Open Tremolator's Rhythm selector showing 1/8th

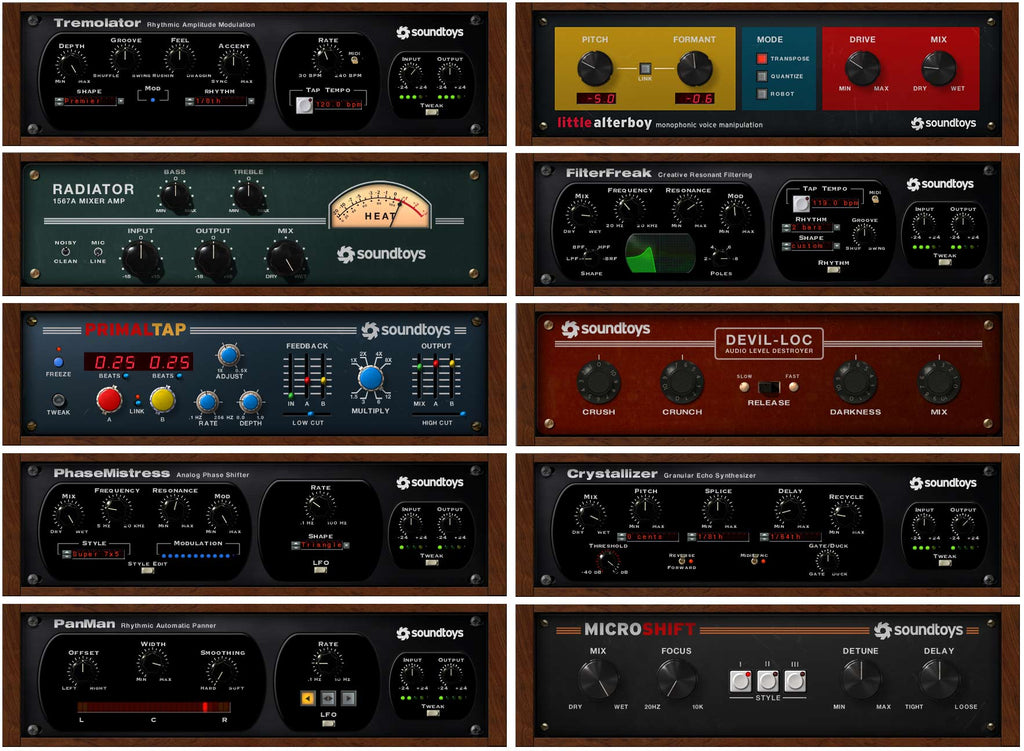(x=219, y=101)
